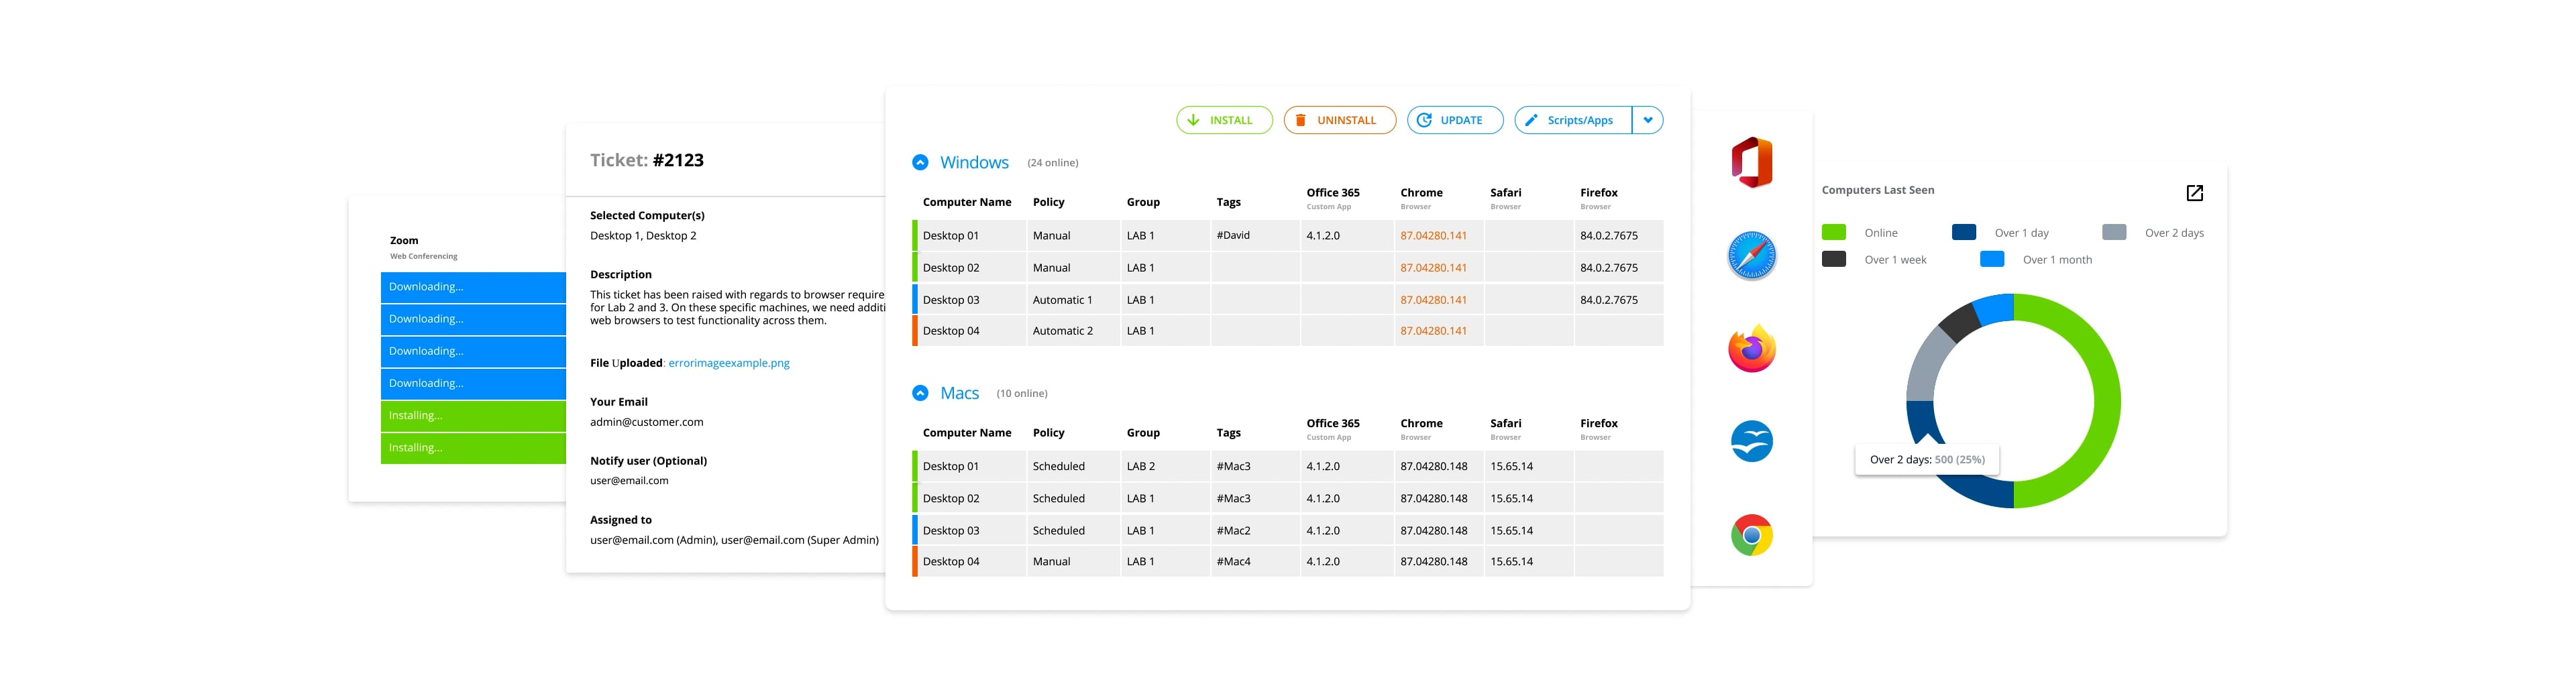Screen dimensions: 2576x696
Task: Open the errorimageexample.png file link
Action: coord(729,363)
